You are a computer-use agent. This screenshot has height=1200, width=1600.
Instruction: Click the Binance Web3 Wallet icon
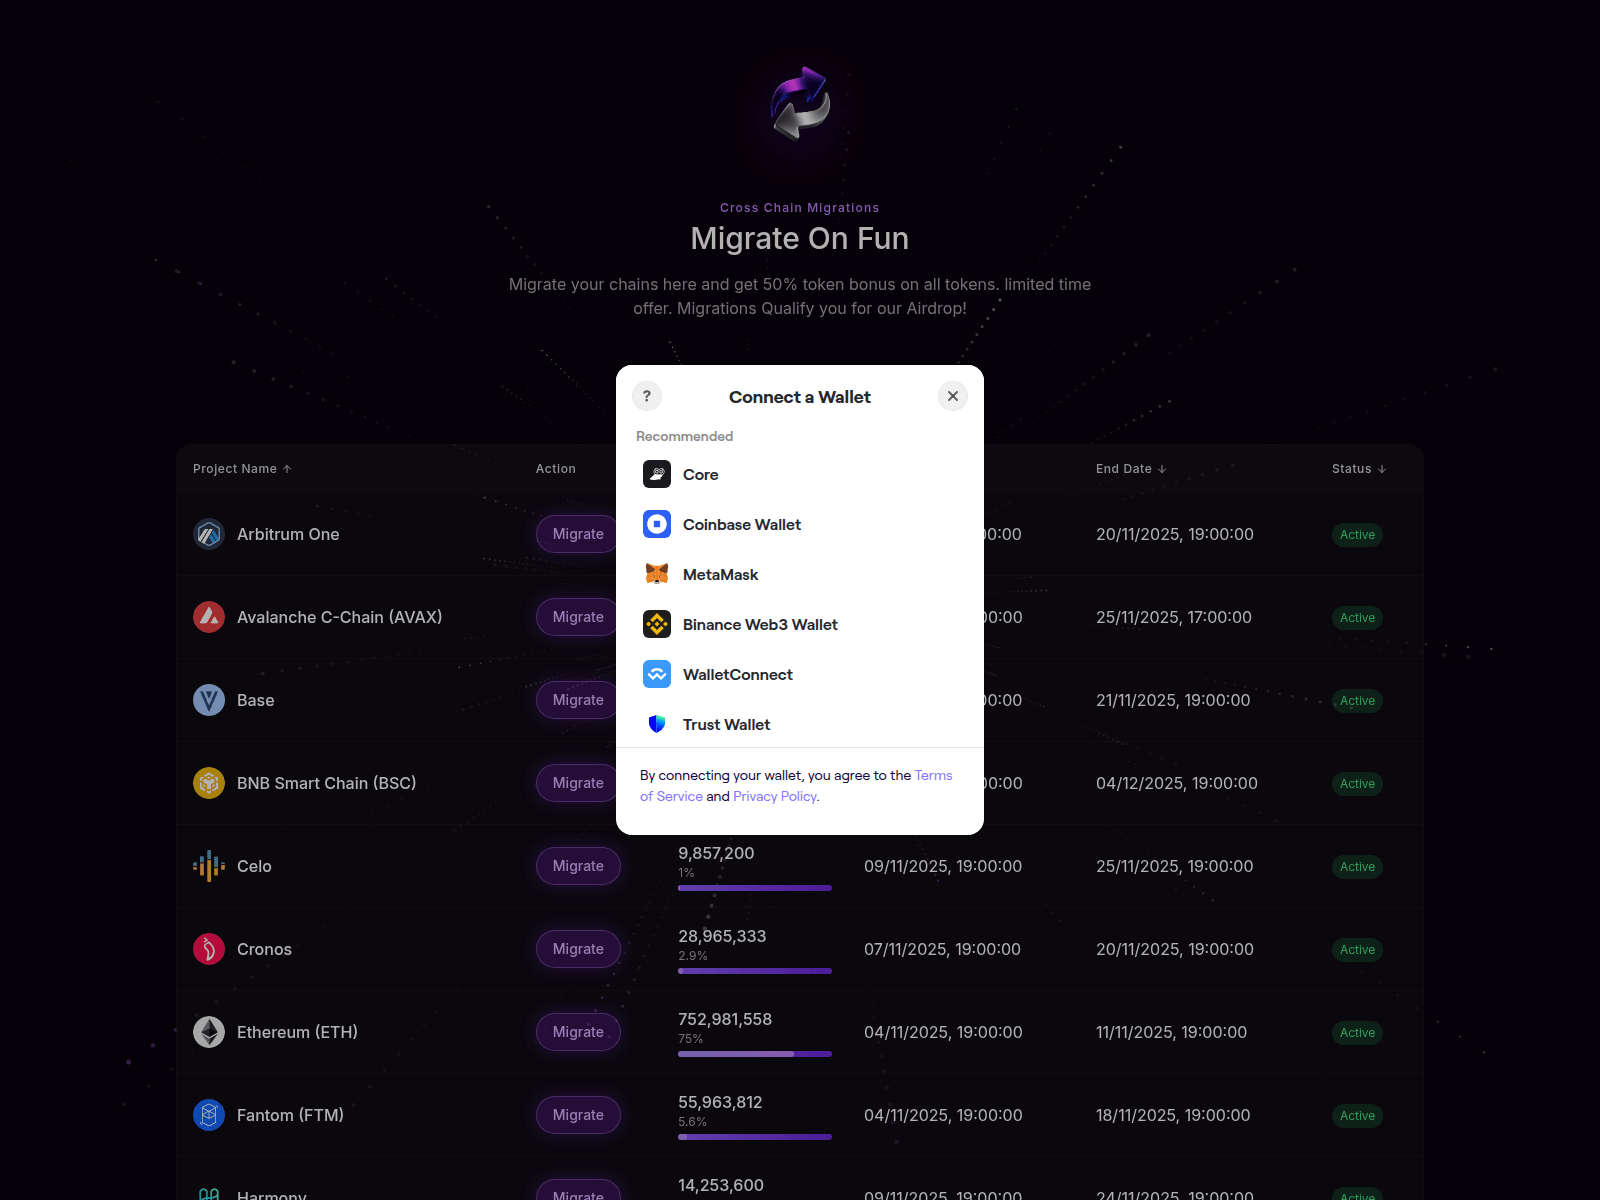click(x=657, y=624)
